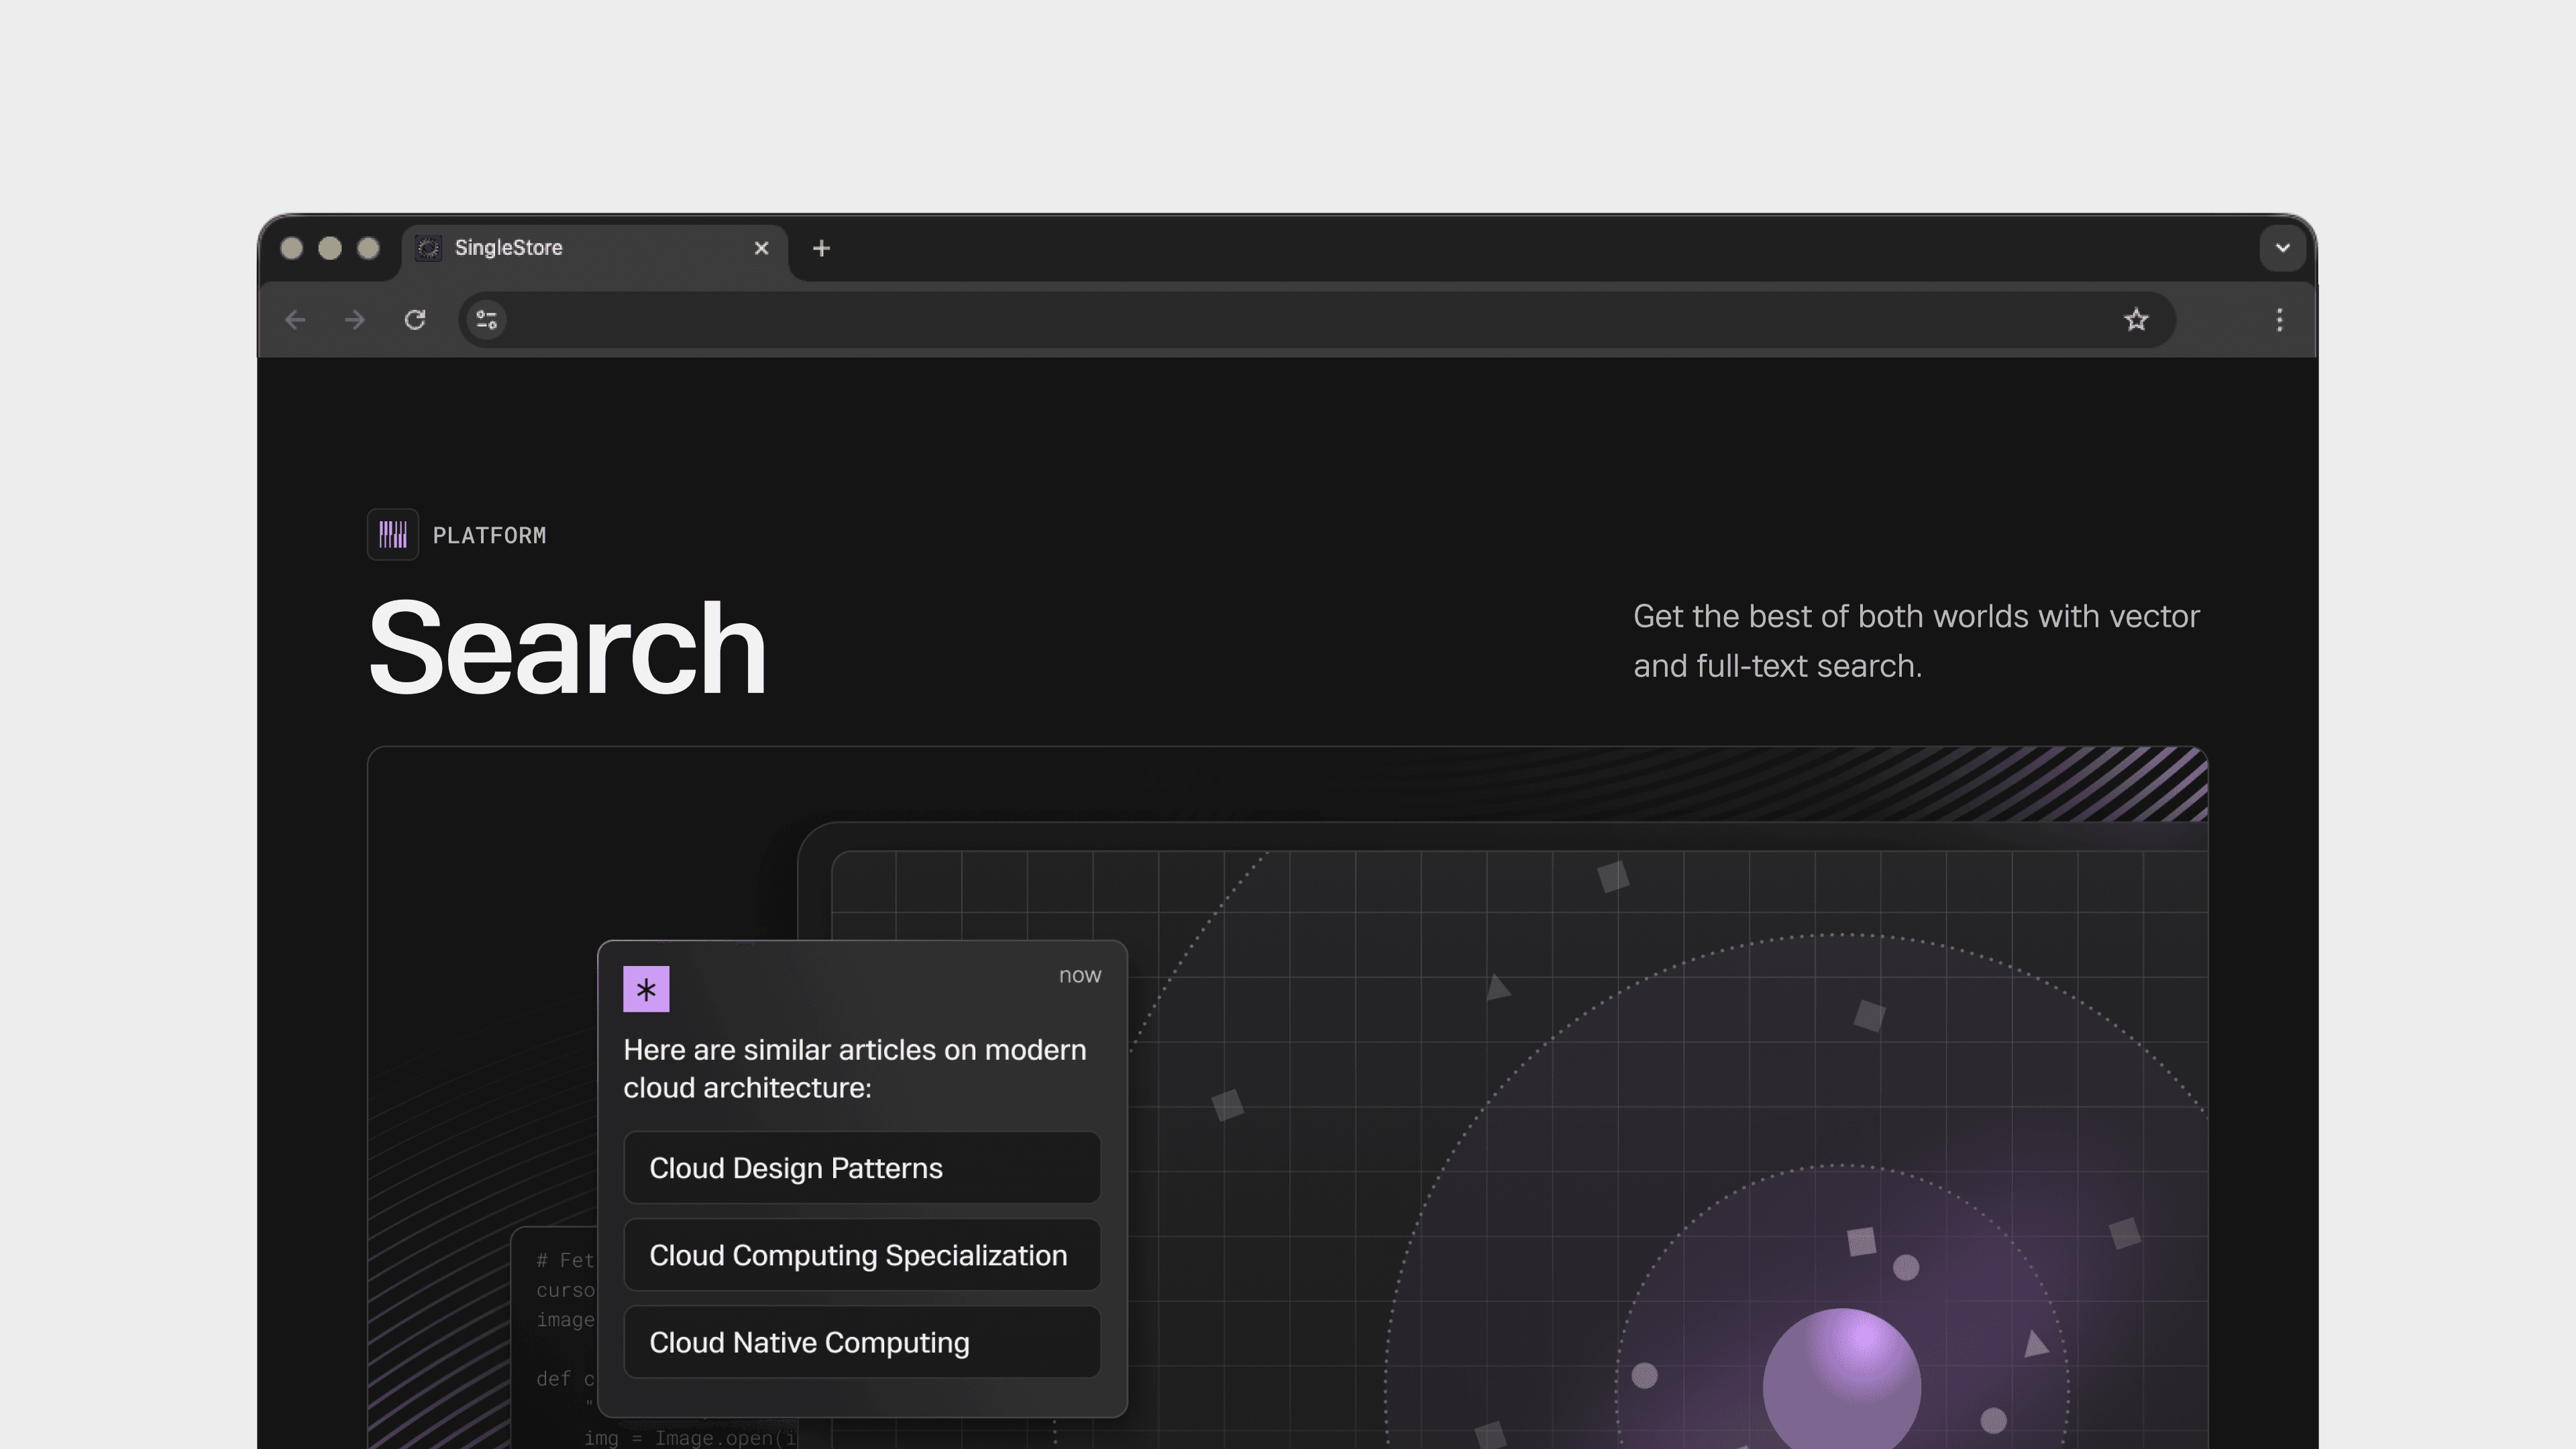This screenshot has height=1449, width=2576.
Task: Bookmark this page with star icon
Action: 2136,320
